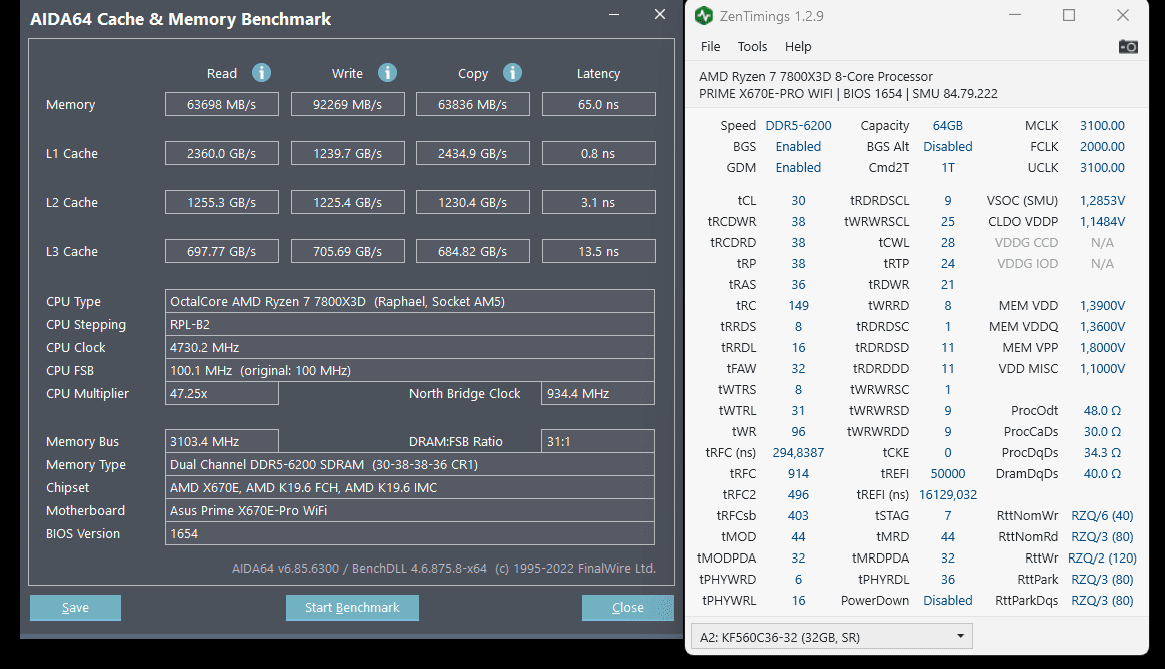Click the L2 Cache copy 1230.4 GB/s

[473, 203]
